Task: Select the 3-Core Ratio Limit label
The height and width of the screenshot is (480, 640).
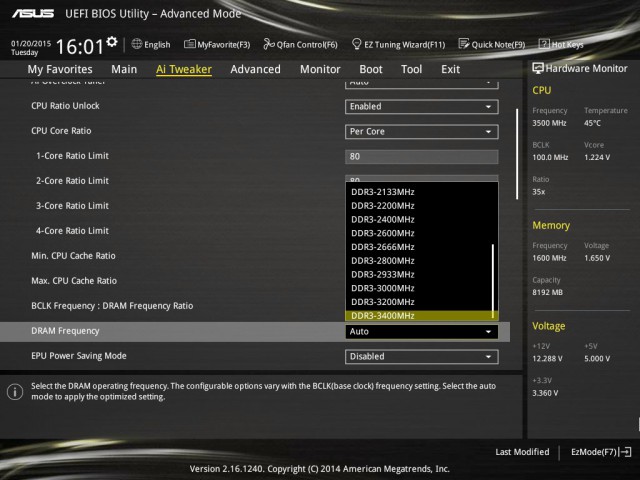Action: point(72,206)
